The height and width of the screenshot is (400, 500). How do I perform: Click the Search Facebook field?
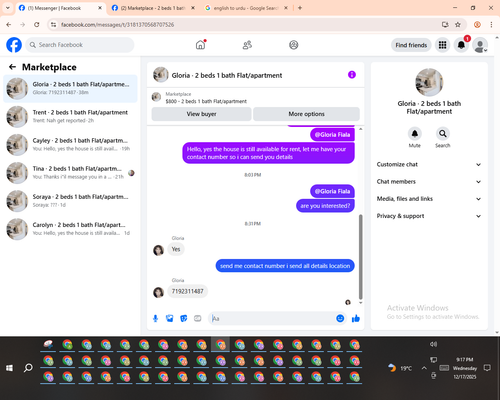click(80, 45)
